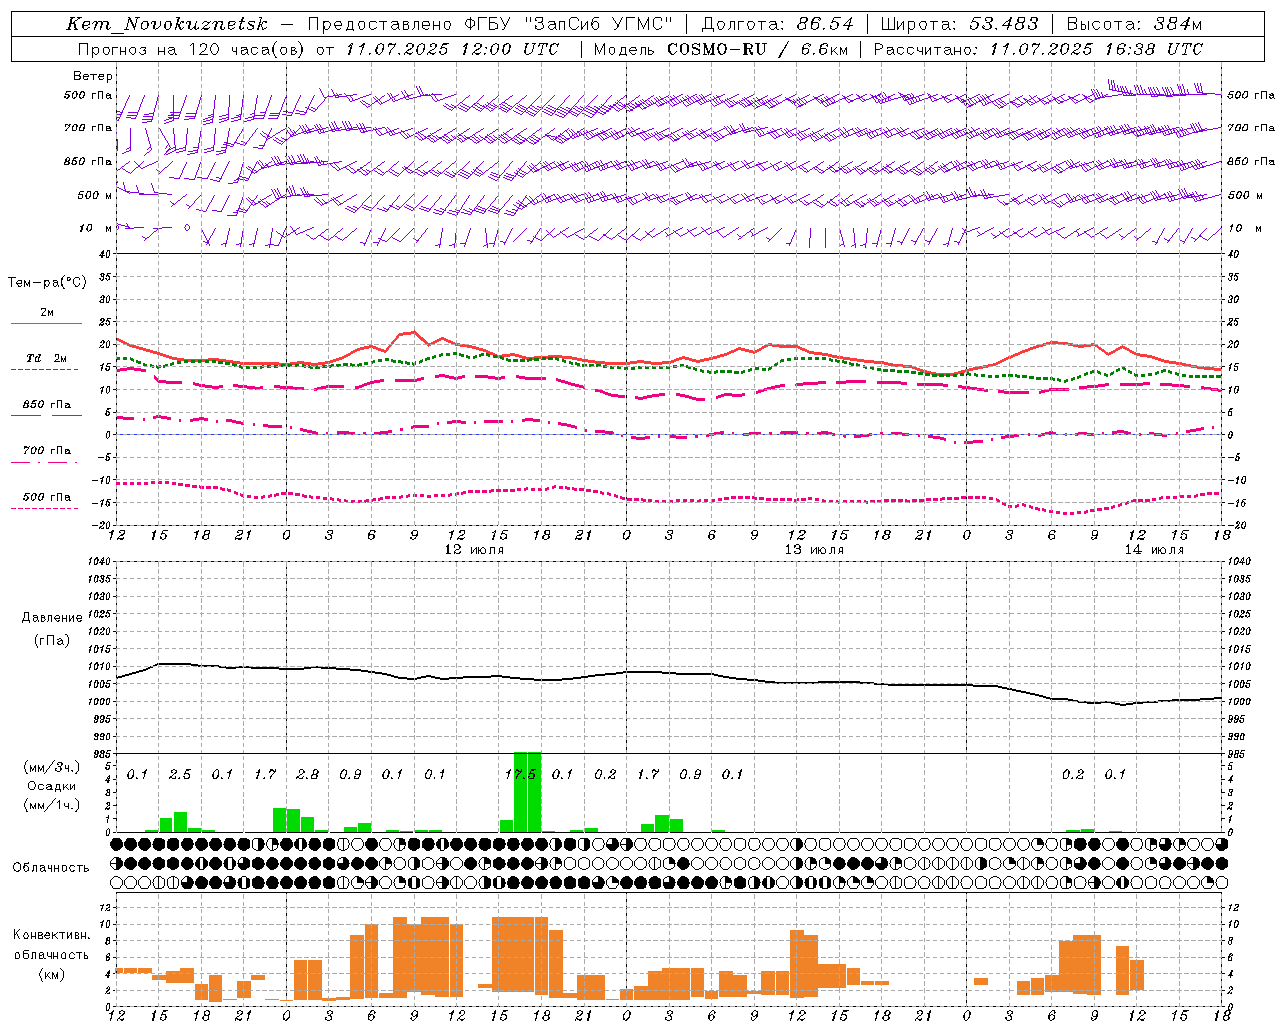Click the 850 гПа temperature legend label
The height and width of the screenshot is (1024, 1280).
[46, 405]
